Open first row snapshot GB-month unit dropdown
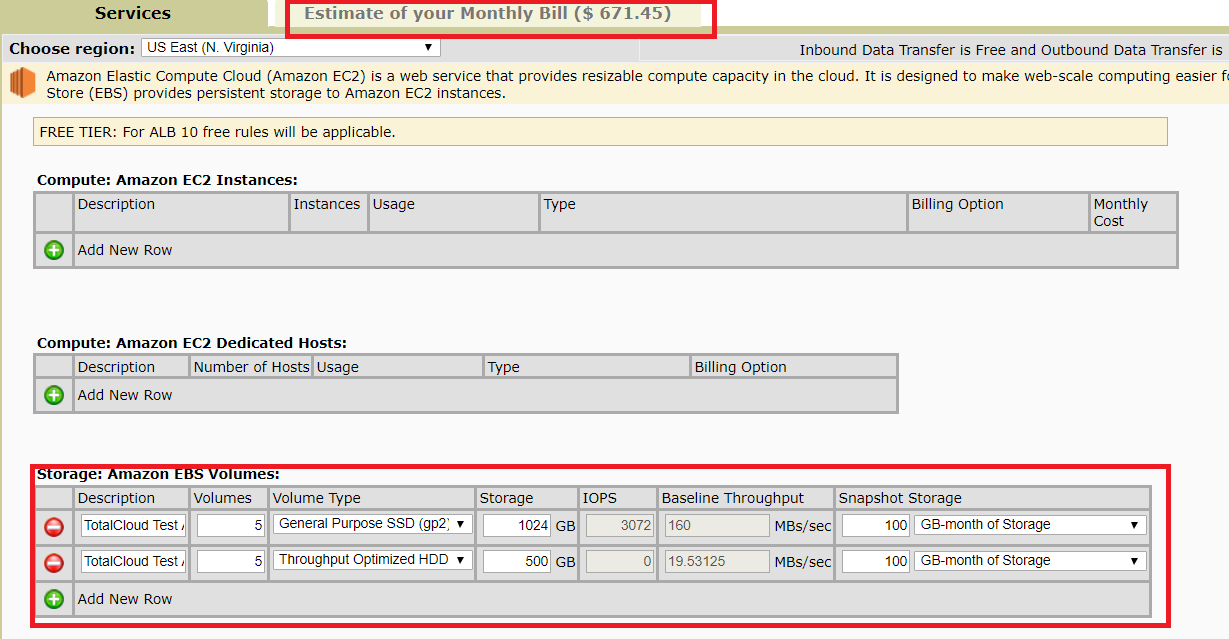This screenshot has width=1229, height=639. (x=1029, y=525)
